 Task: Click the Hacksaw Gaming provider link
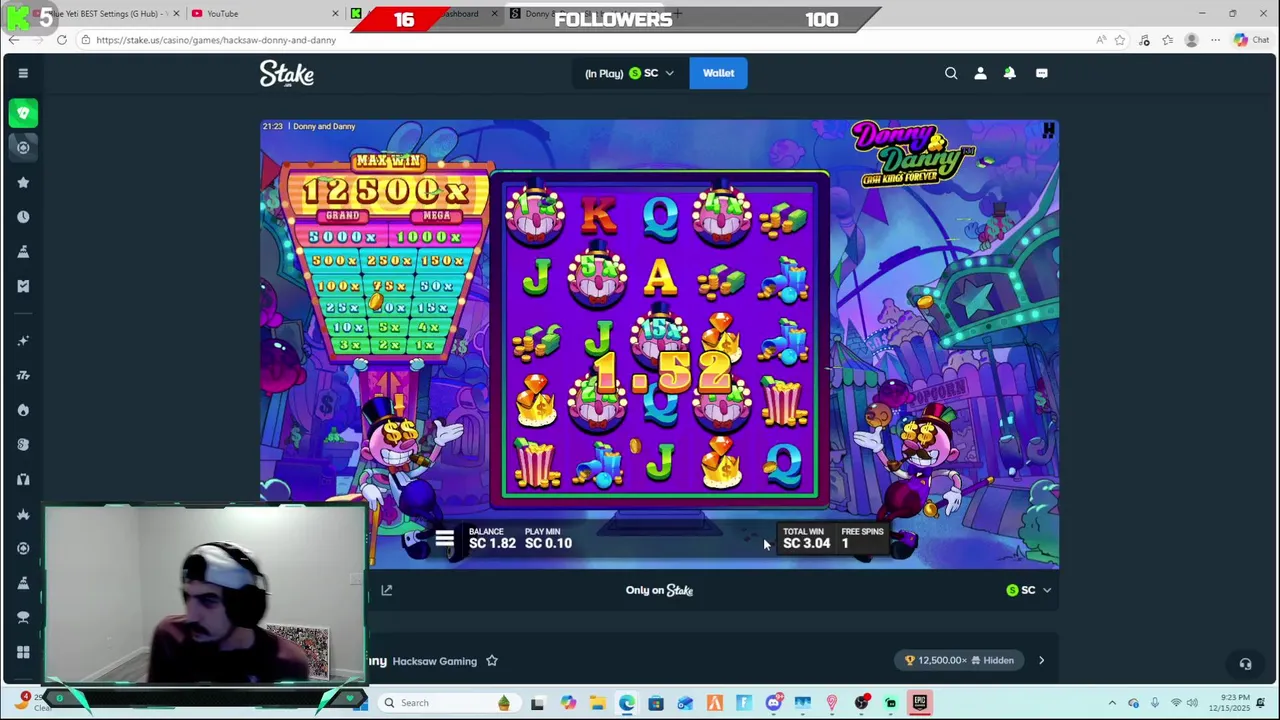pos(434,661)
